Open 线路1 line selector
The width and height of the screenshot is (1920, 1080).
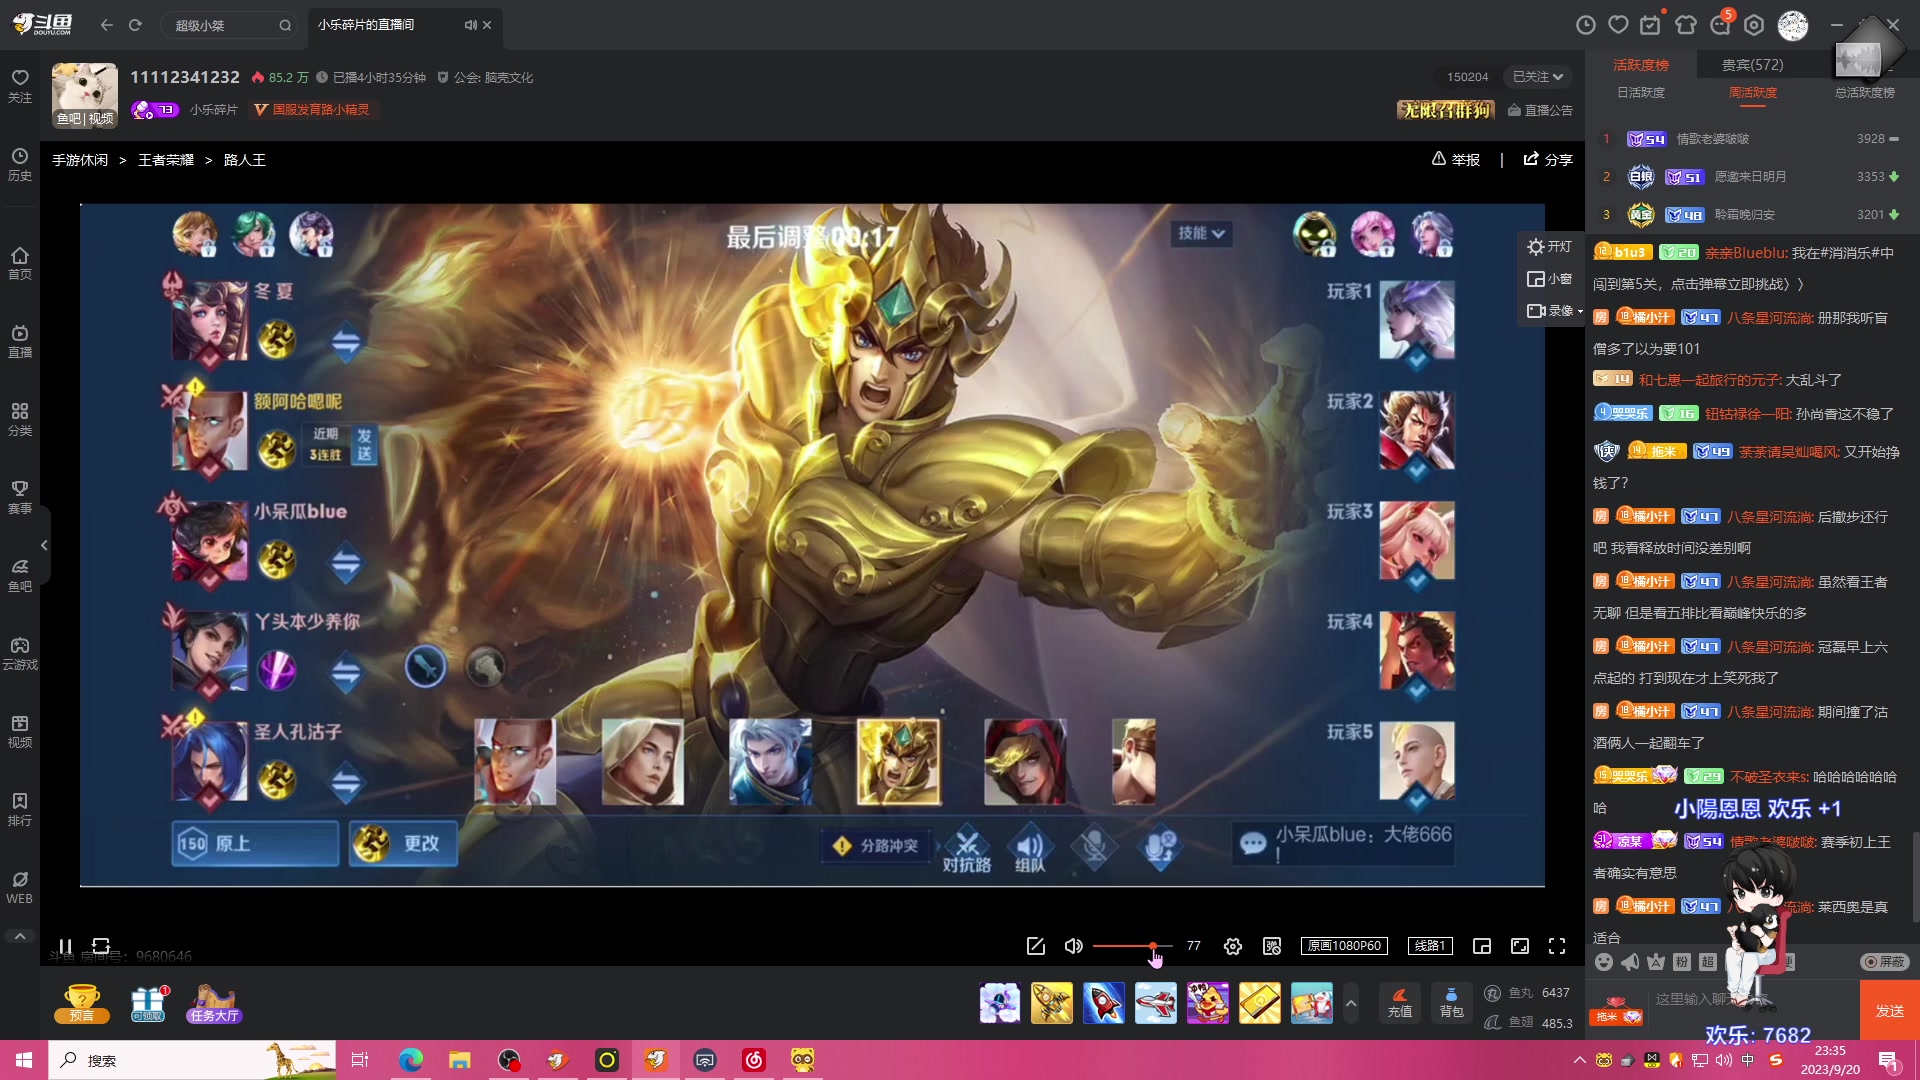(1430, 946)
